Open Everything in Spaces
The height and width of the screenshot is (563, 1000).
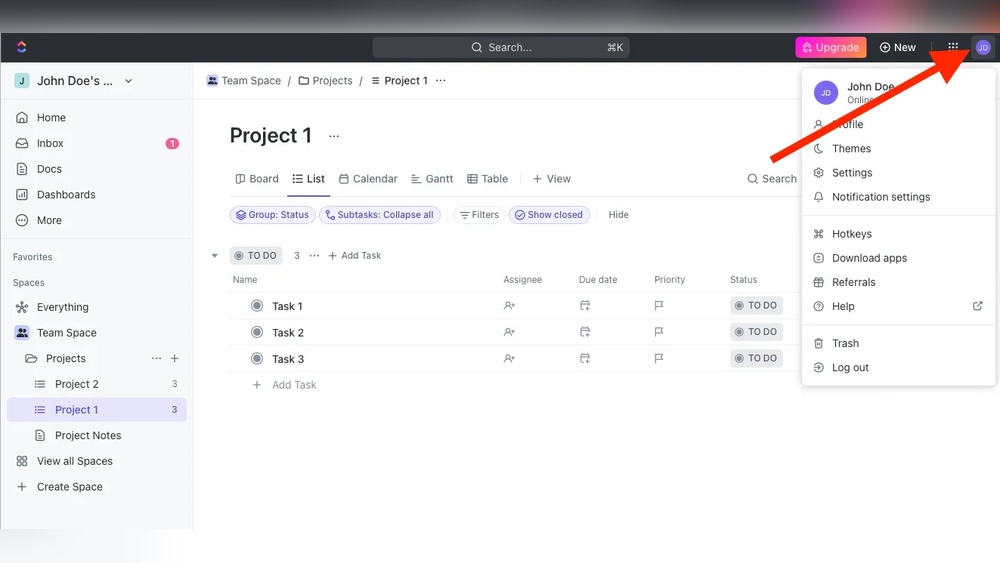62,307
